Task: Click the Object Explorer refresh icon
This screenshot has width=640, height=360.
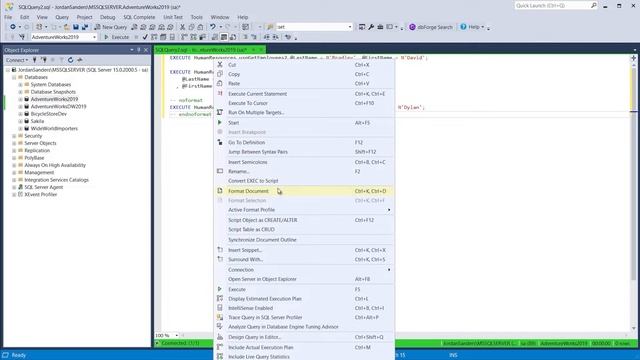Action: [x=71, y=60]
